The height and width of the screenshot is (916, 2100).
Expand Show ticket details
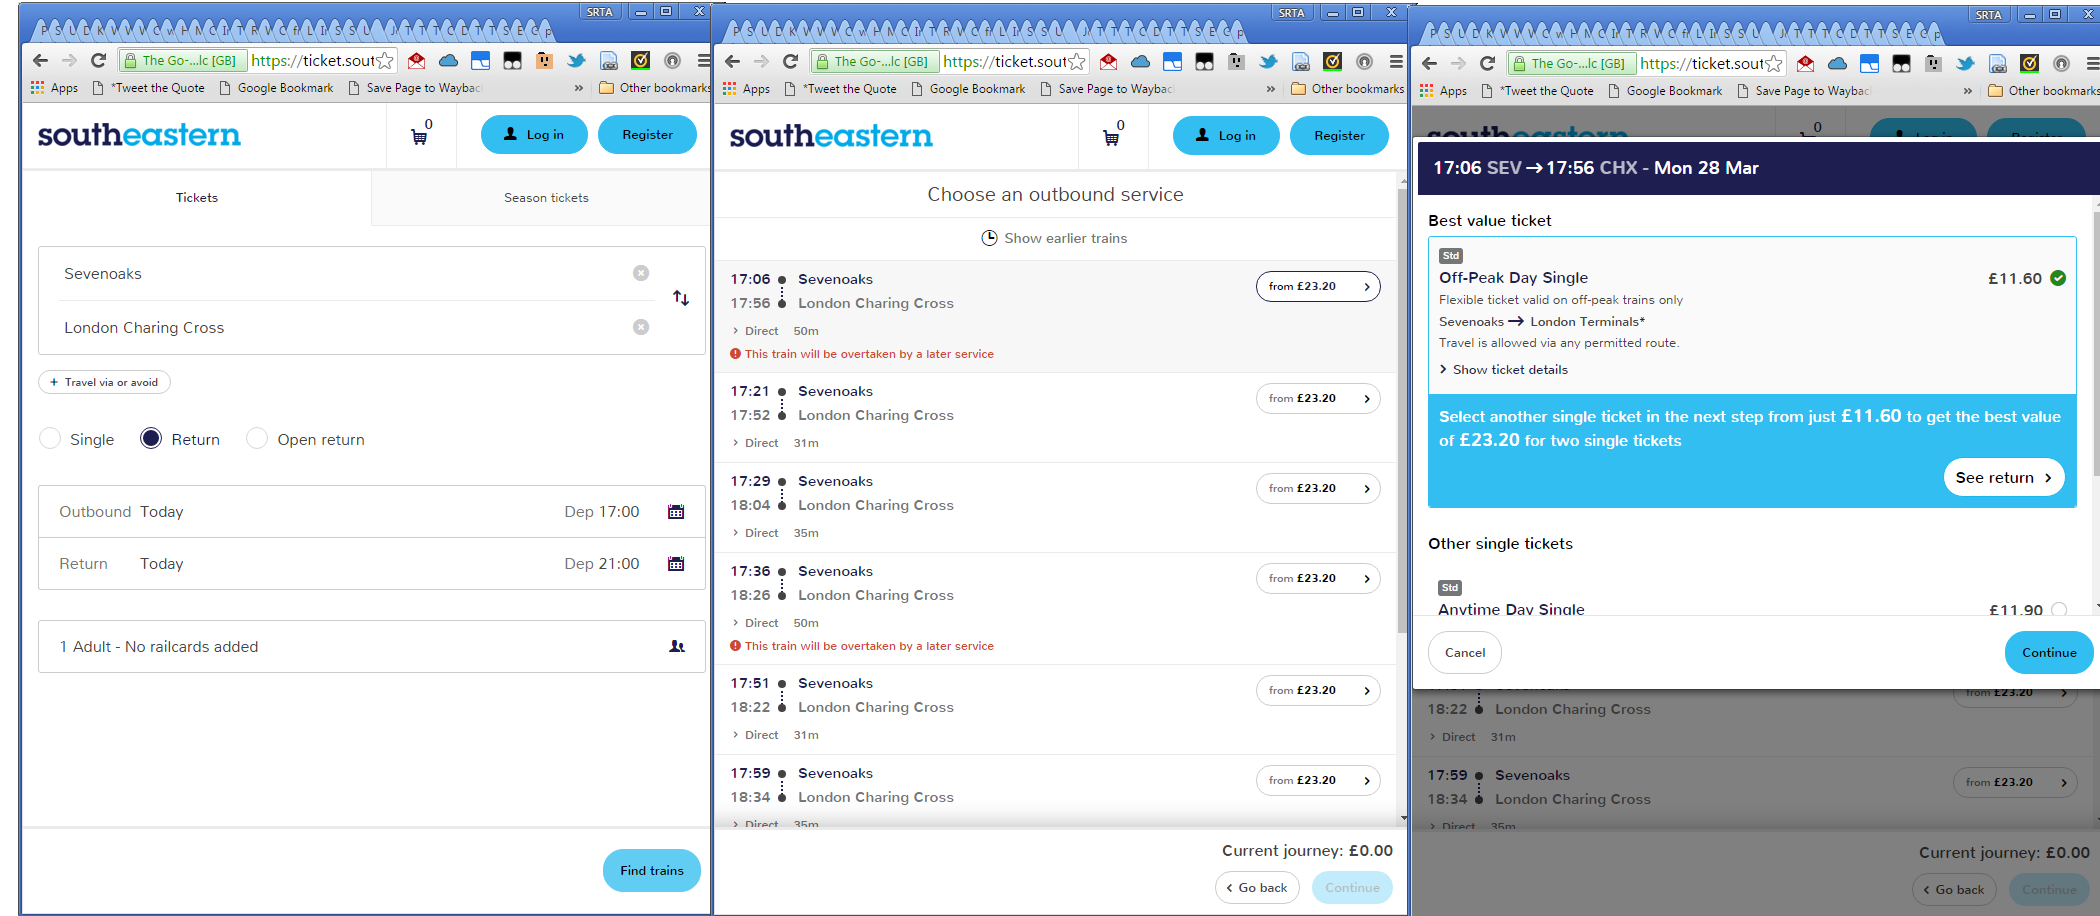point(1509,370)
